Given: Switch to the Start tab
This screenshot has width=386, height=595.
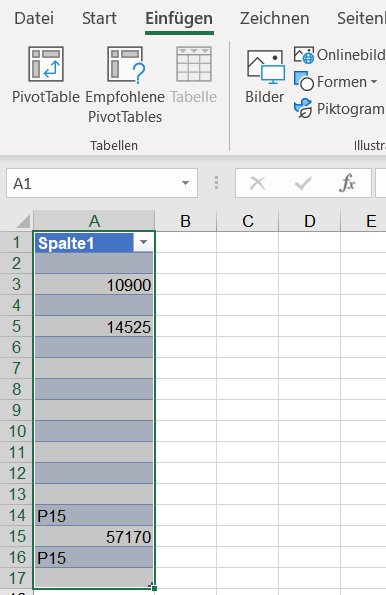Looking at the screenshot, I should click(x=99, y=18).
